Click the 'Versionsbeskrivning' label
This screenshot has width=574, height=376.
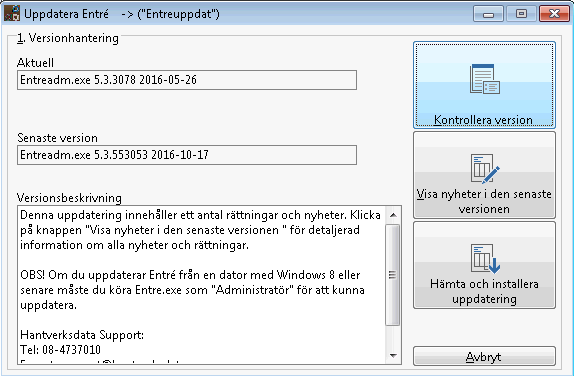click(69, 198)
